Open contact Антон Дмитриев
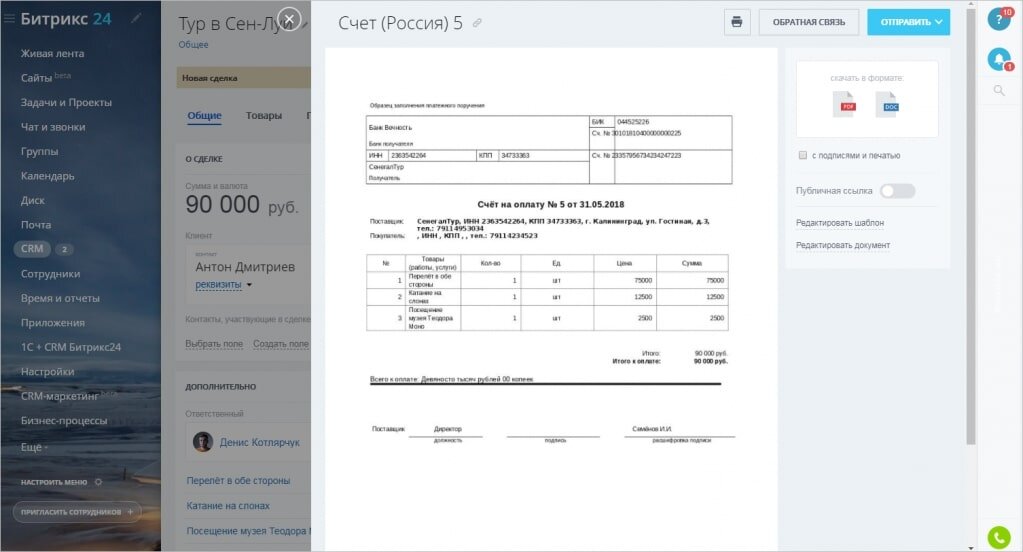The width and height of the screenshot is (1023, 552). click(x=245, y=267)
